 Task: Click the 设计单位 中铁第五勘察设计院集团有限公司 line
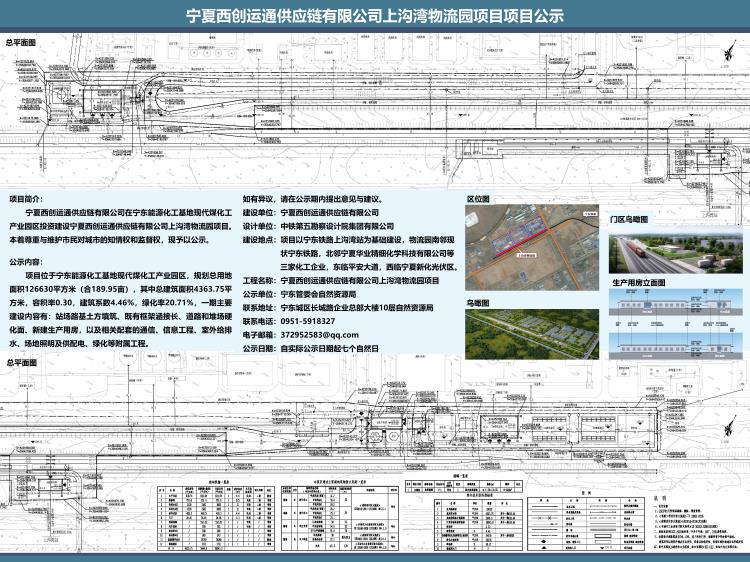click(319, 226)
